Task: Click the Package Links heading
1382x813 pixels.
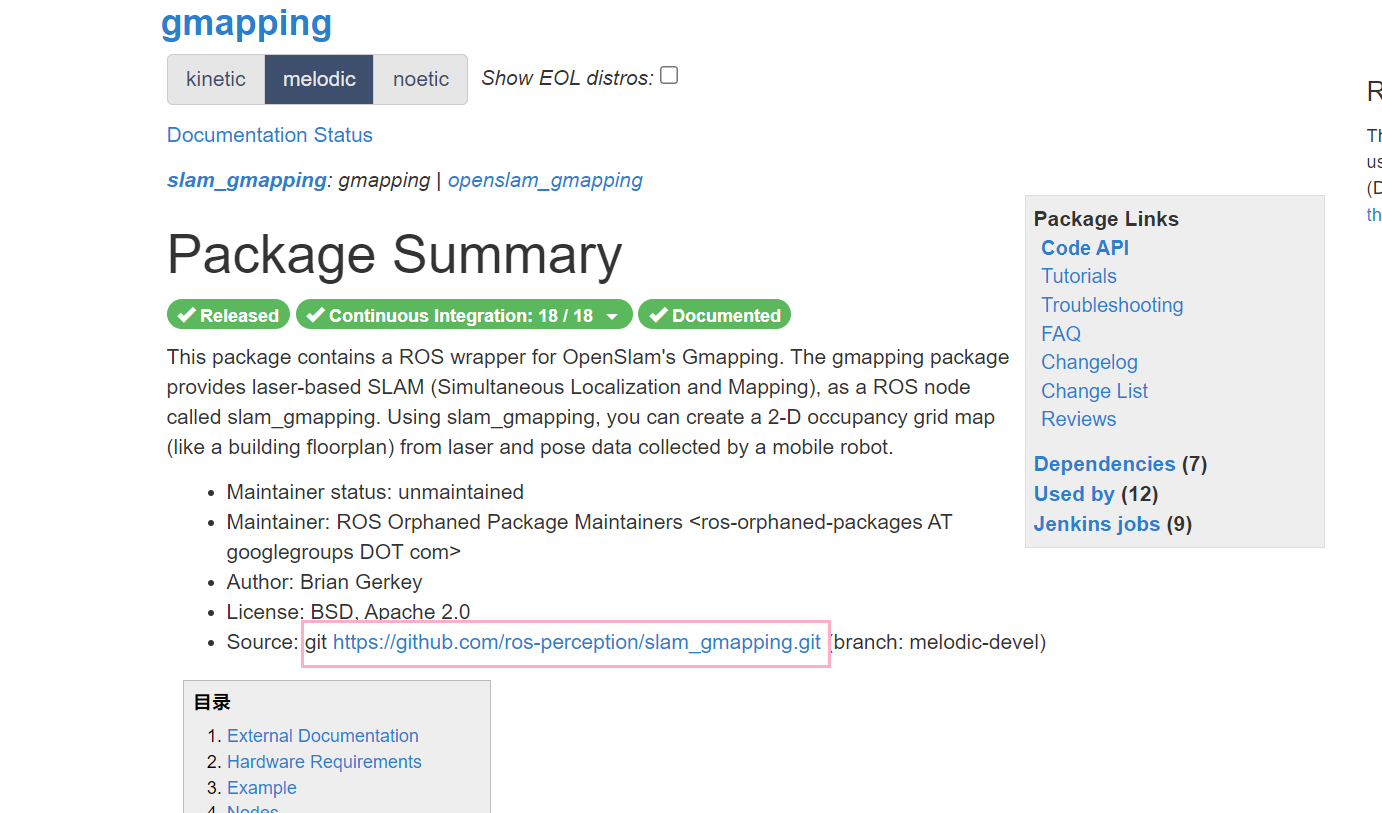Action: (1106, 219)
